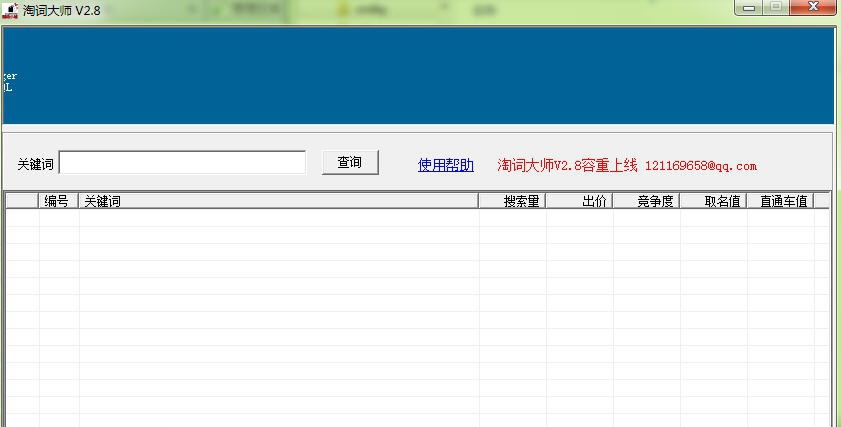The height and width of the screenshot is (427, 841).
Task: Sort by the 关键词 column header
Action: (278, 201)
